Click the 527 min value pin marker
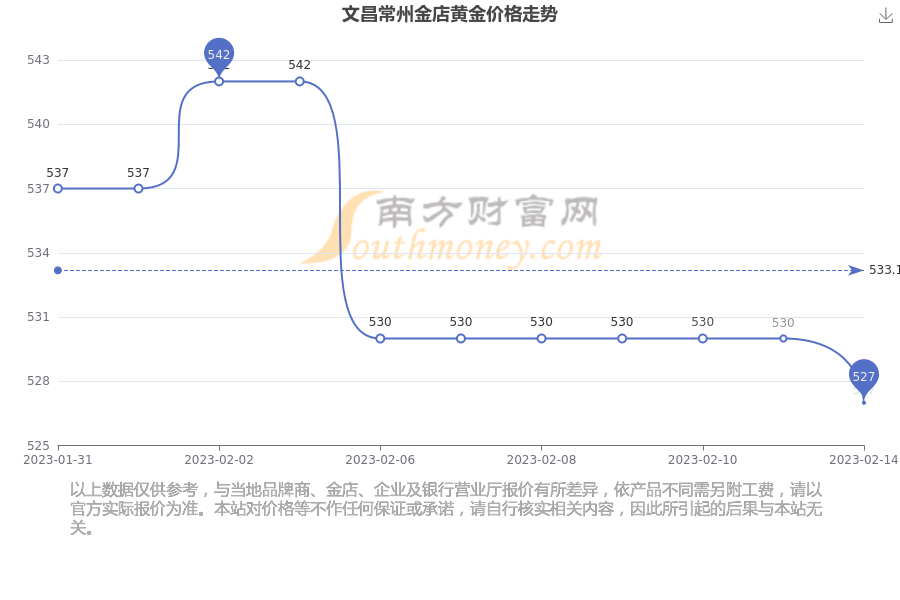Image resolution: width=900 pixels, height=600 pixels. (863, 377)
